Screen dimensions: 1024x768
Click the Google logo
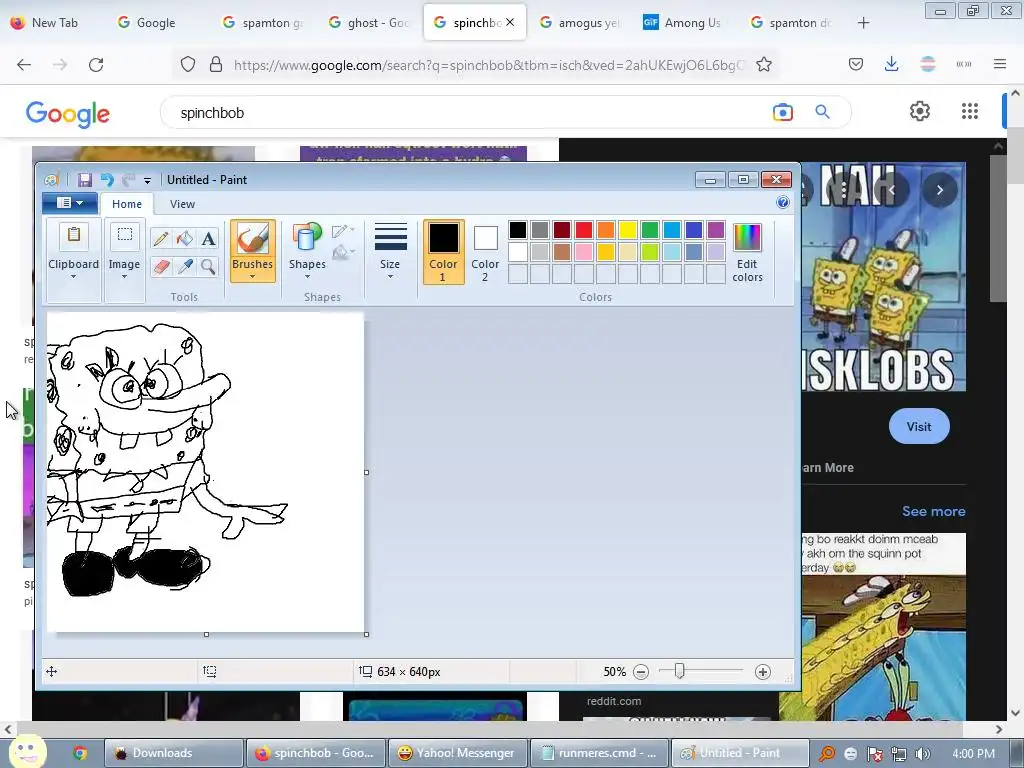click(x=68, y=114)
